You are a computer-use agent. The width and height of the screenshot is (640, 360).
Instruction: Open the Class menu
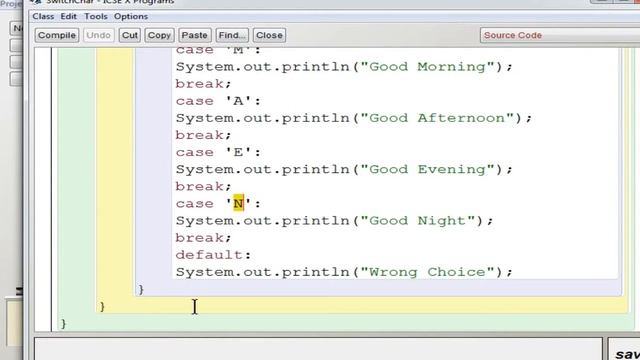click(x=43, y=16)
